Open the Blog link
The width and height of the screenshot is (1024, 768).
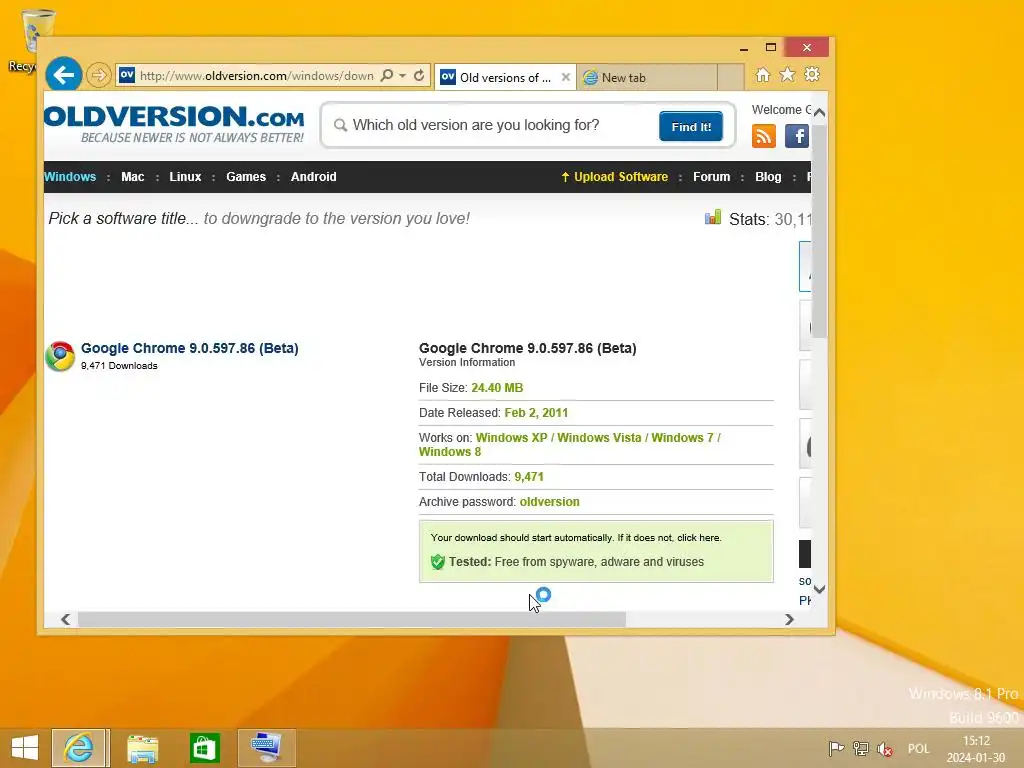coord(768,177)
